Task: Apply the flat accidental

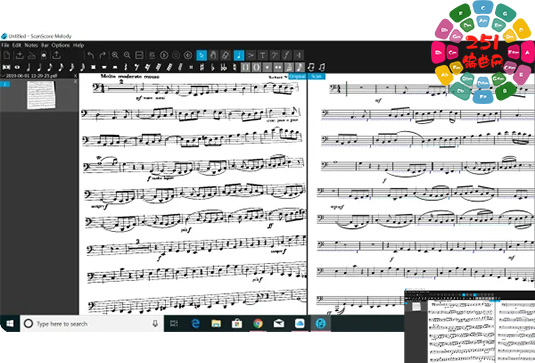Action: coord(213,67)
